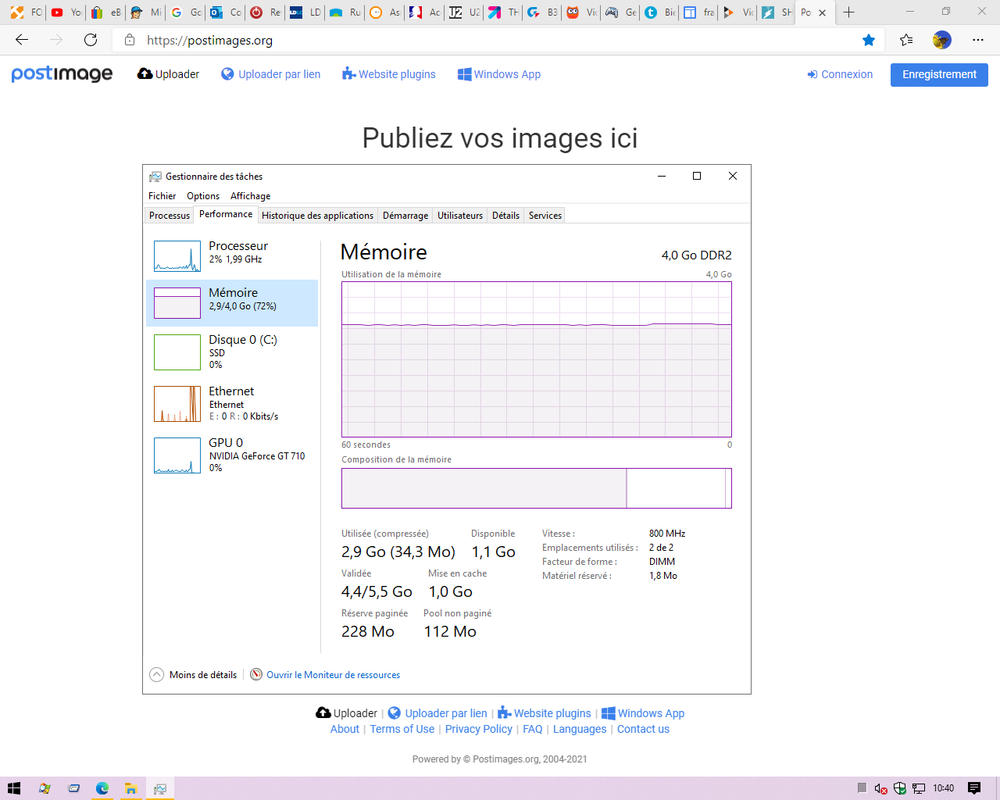The width and height of the screenshot is (1000, 800).
Task: Open Uploader par lien in top navigation
Action: [270, 74]
